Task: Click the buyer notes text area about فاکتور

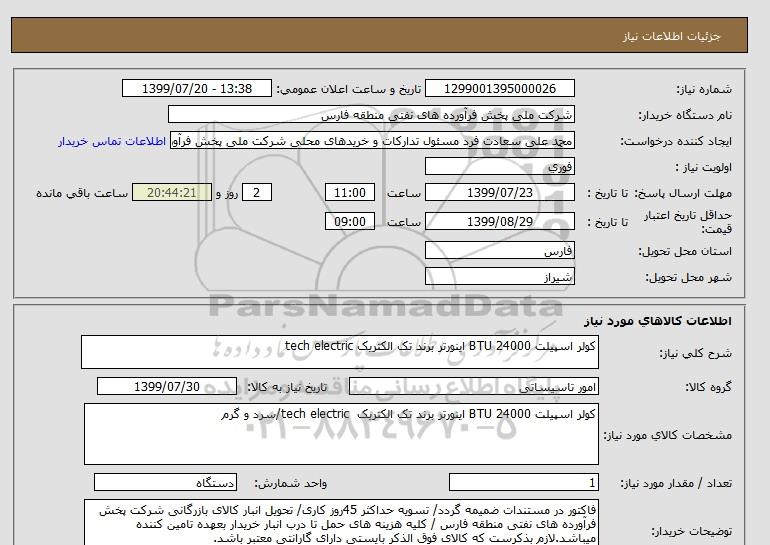Action: coord(341,523)
